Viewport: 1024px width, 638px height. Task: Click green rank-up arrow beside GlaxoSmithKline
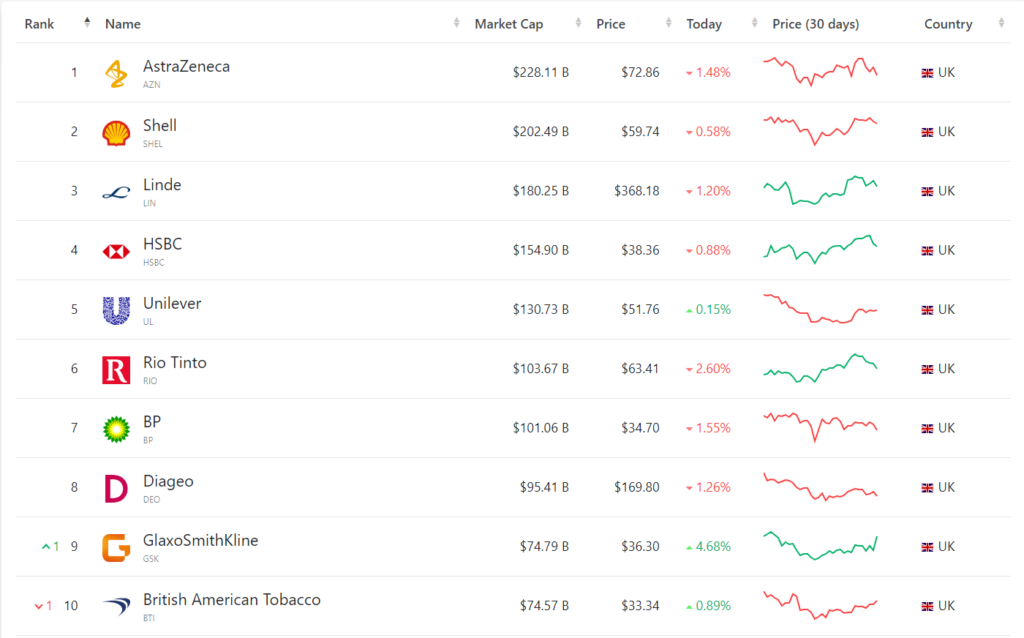pos(46,547)
